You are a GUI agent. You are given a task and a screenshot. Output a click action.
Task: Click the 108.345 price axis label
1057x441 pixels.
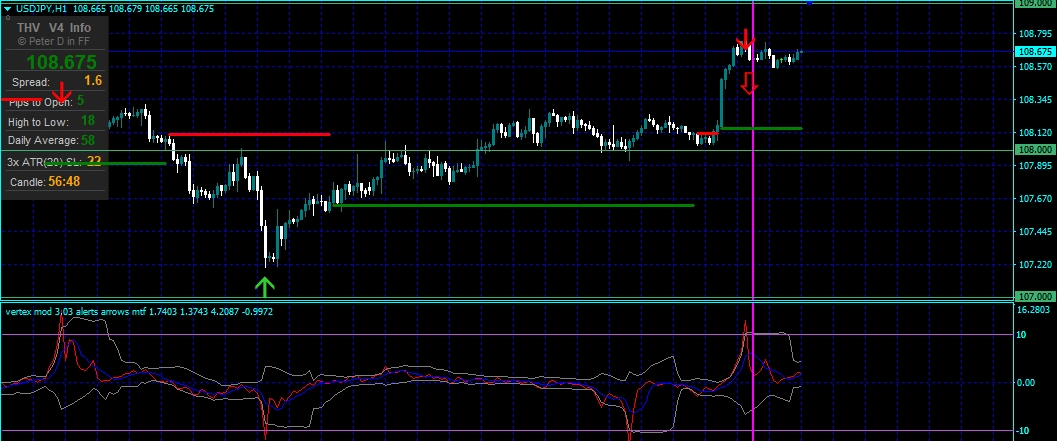[x=1036, y=100]
